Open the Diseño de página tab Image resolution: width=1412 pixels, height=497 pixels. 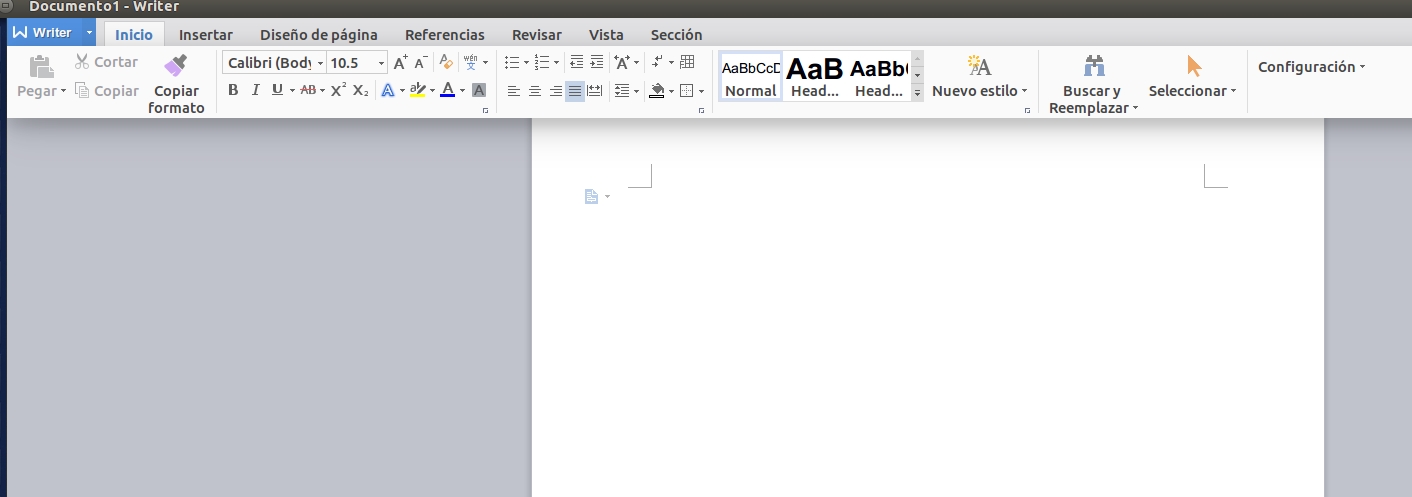pos(319,34)
